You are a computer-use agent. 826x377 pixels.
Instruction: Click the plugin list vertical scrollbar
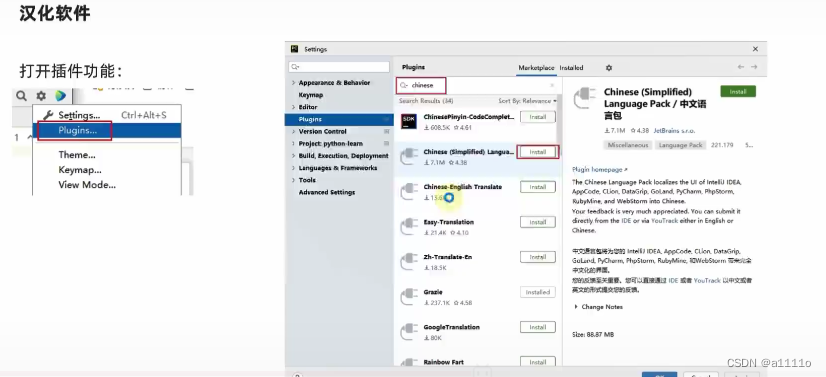(x=559, y=126)
